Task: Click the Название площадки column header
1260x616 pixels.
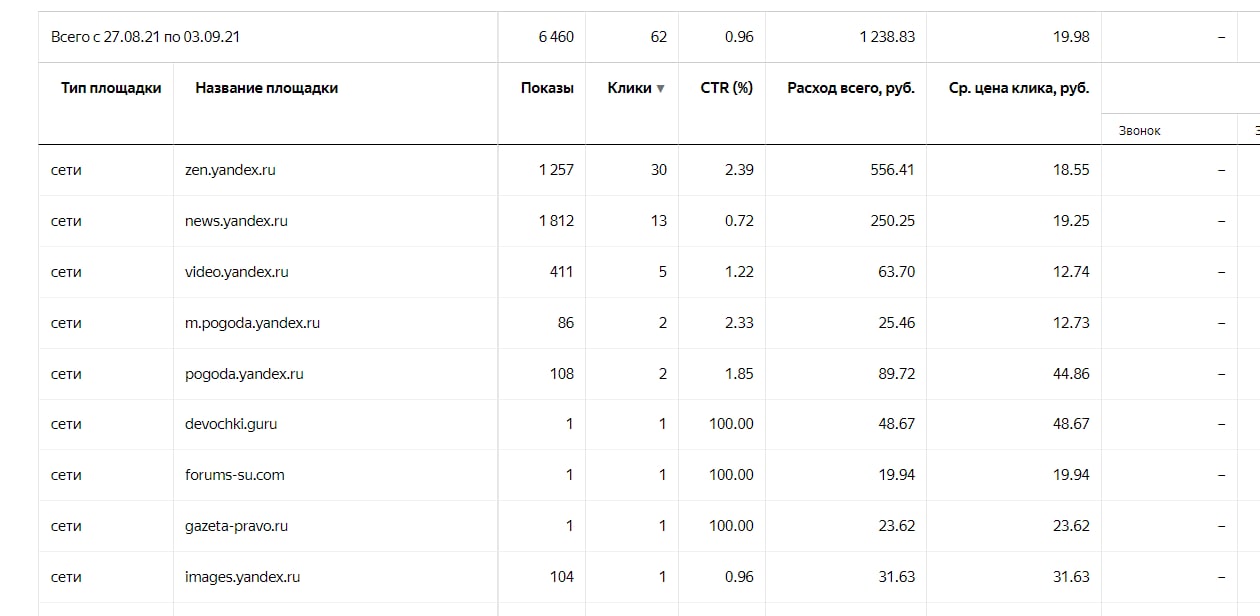Action: point(267,88)
